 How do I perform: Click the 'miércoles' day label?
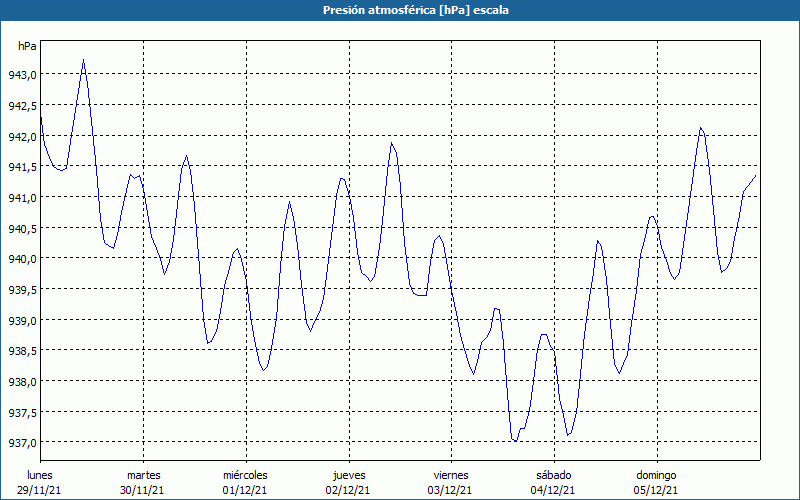click(x=245, y=475)
